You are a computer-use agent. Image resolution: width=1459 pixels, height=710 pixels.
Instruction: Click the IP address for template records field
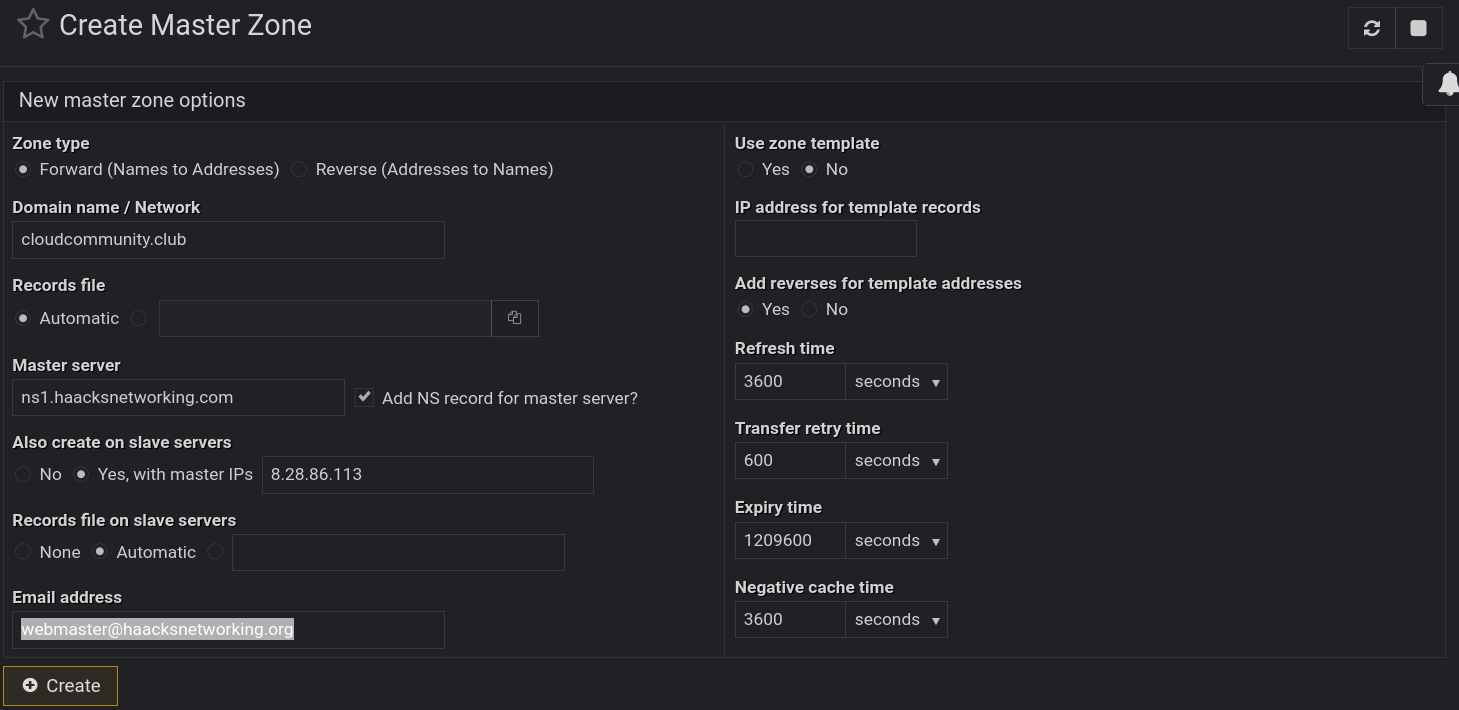(825, 239)
